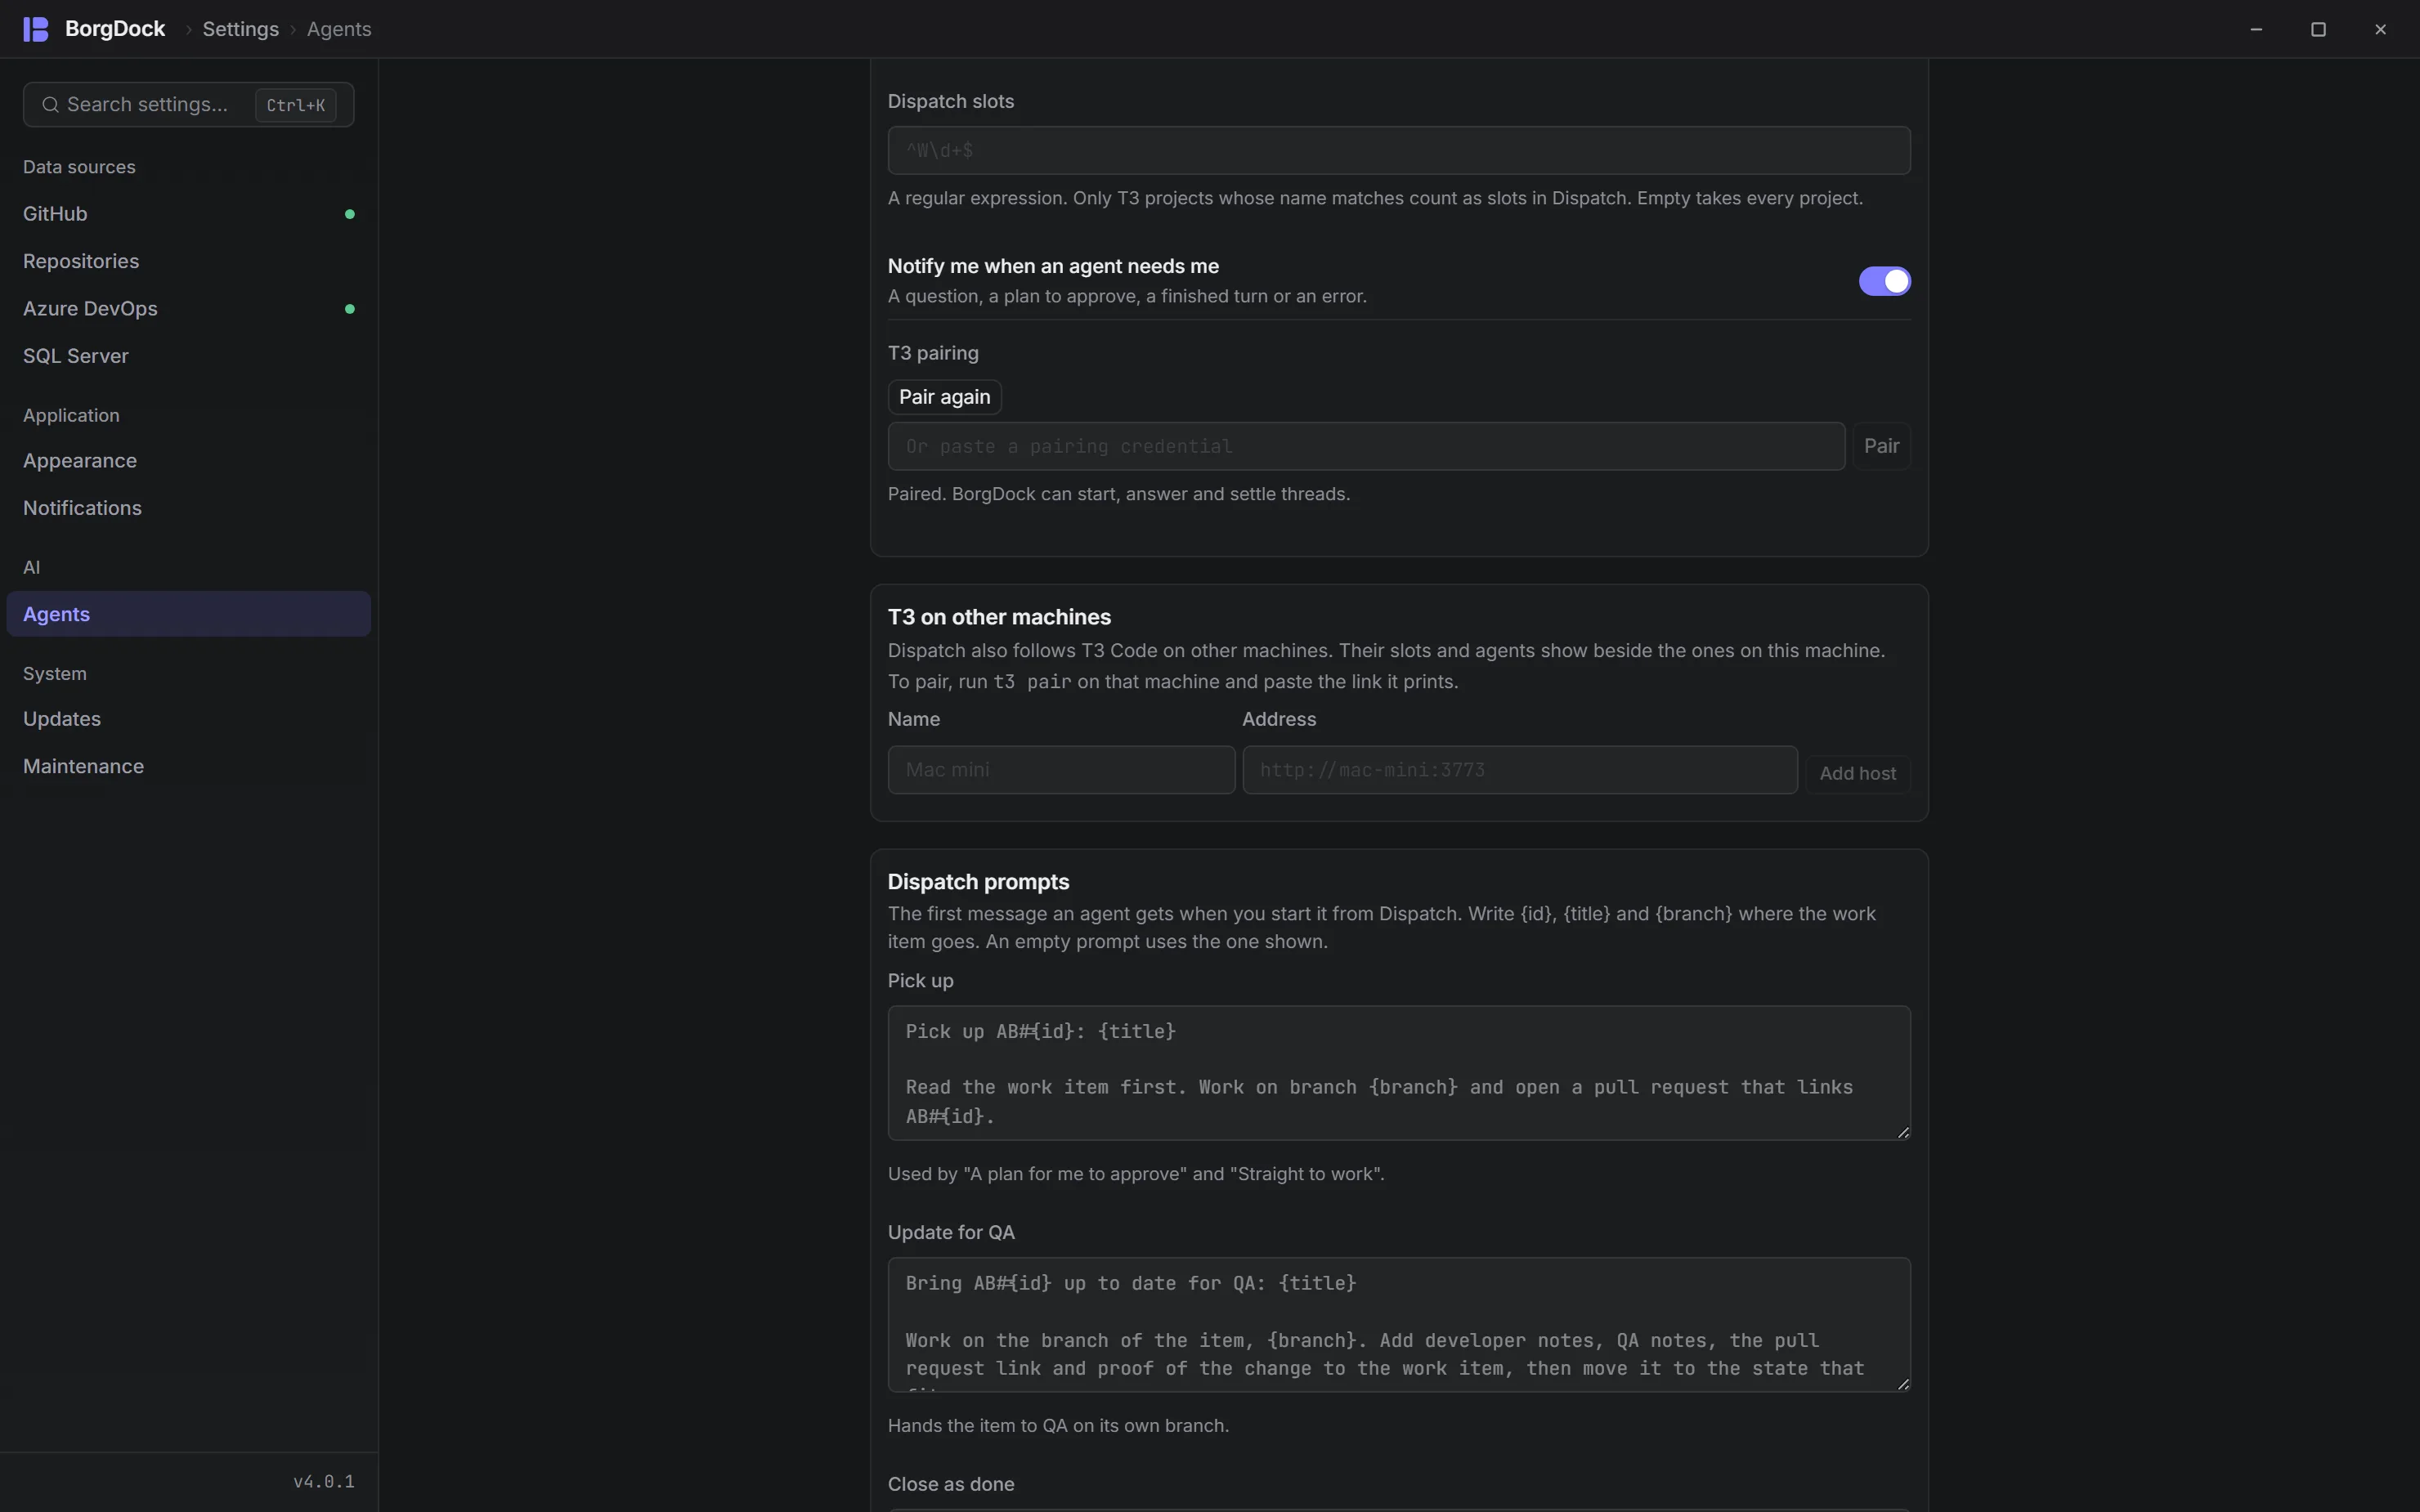Open the Maintenance settings page
The width and height of the screenshot is (2420, 1512).
click(189, 766)
